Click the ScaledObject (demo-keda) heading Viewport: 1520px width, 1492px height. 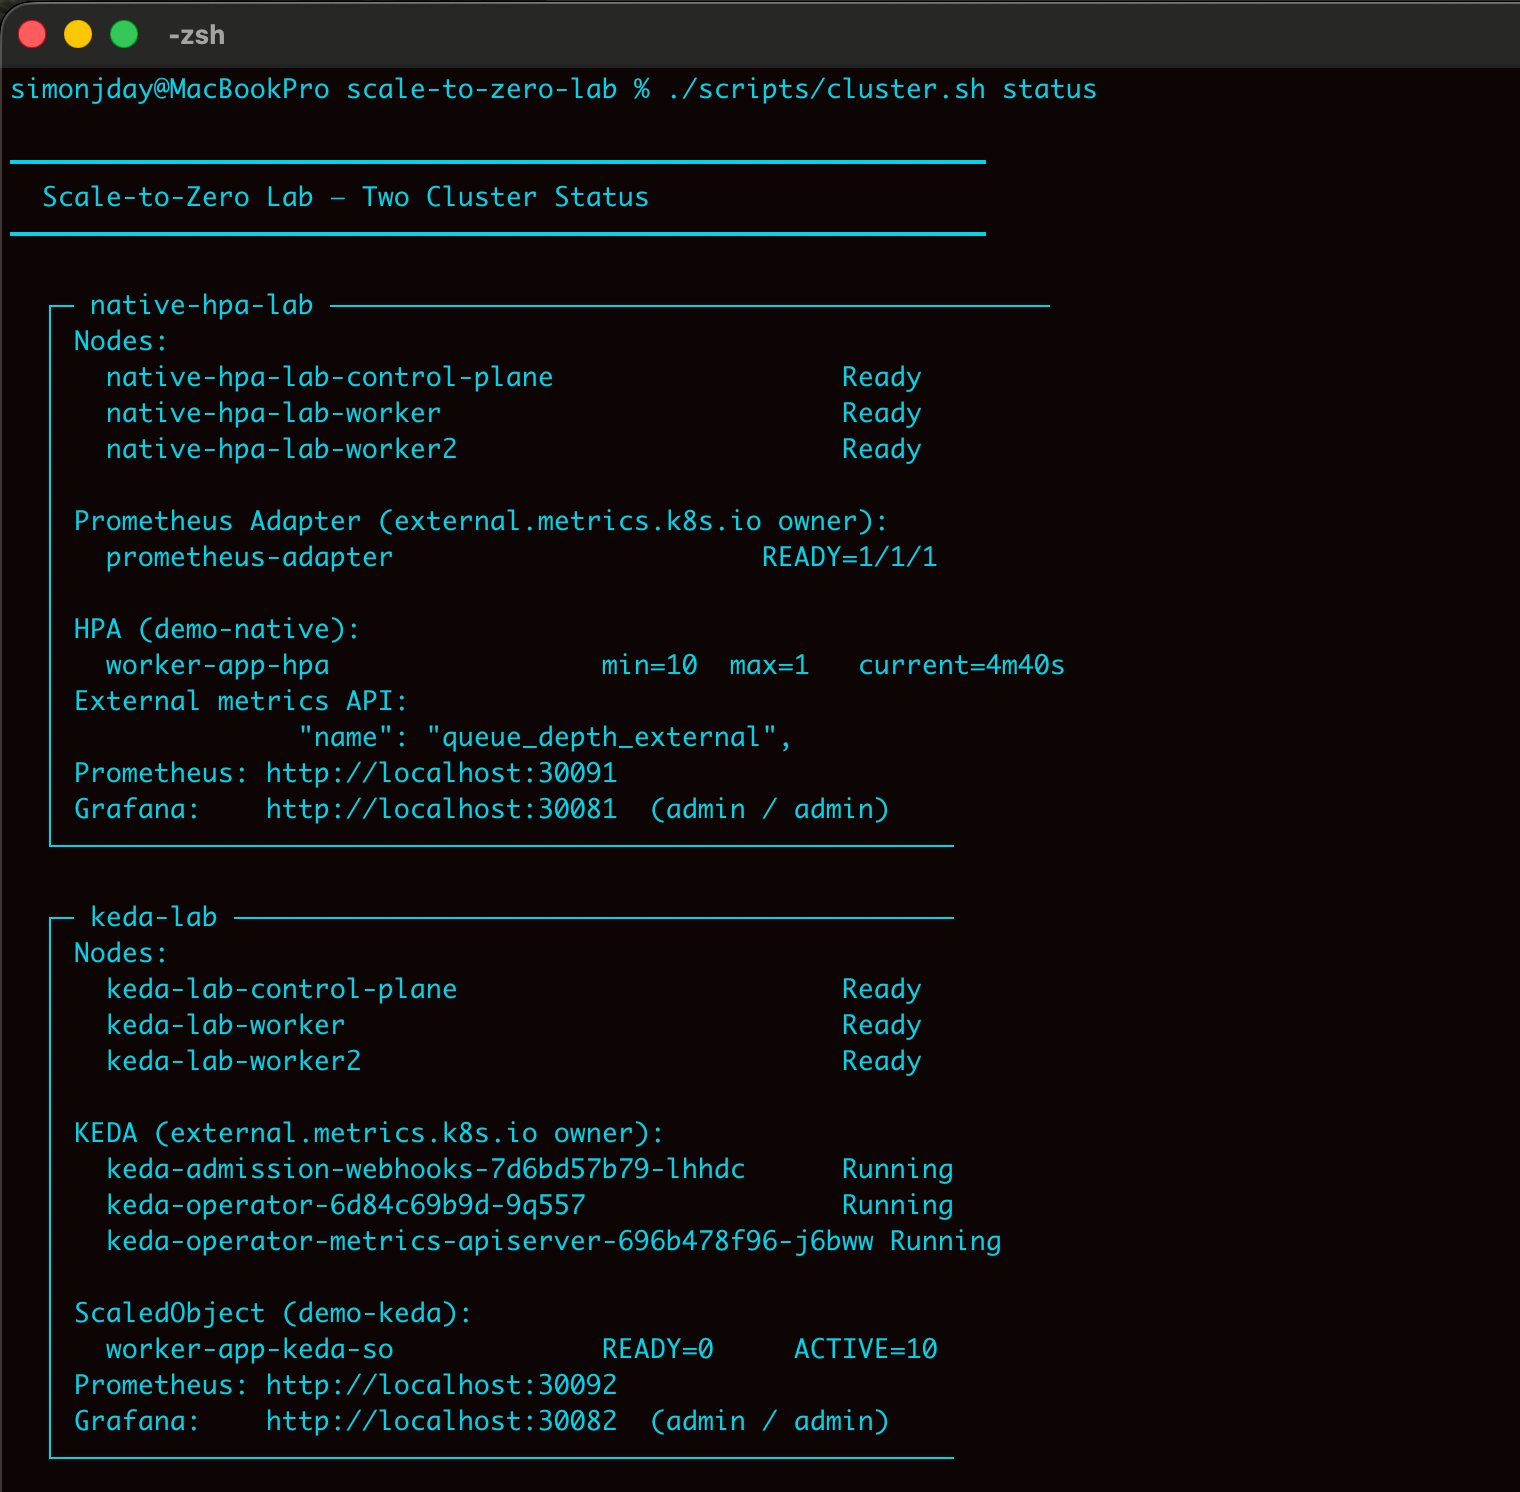point(273,1313)
